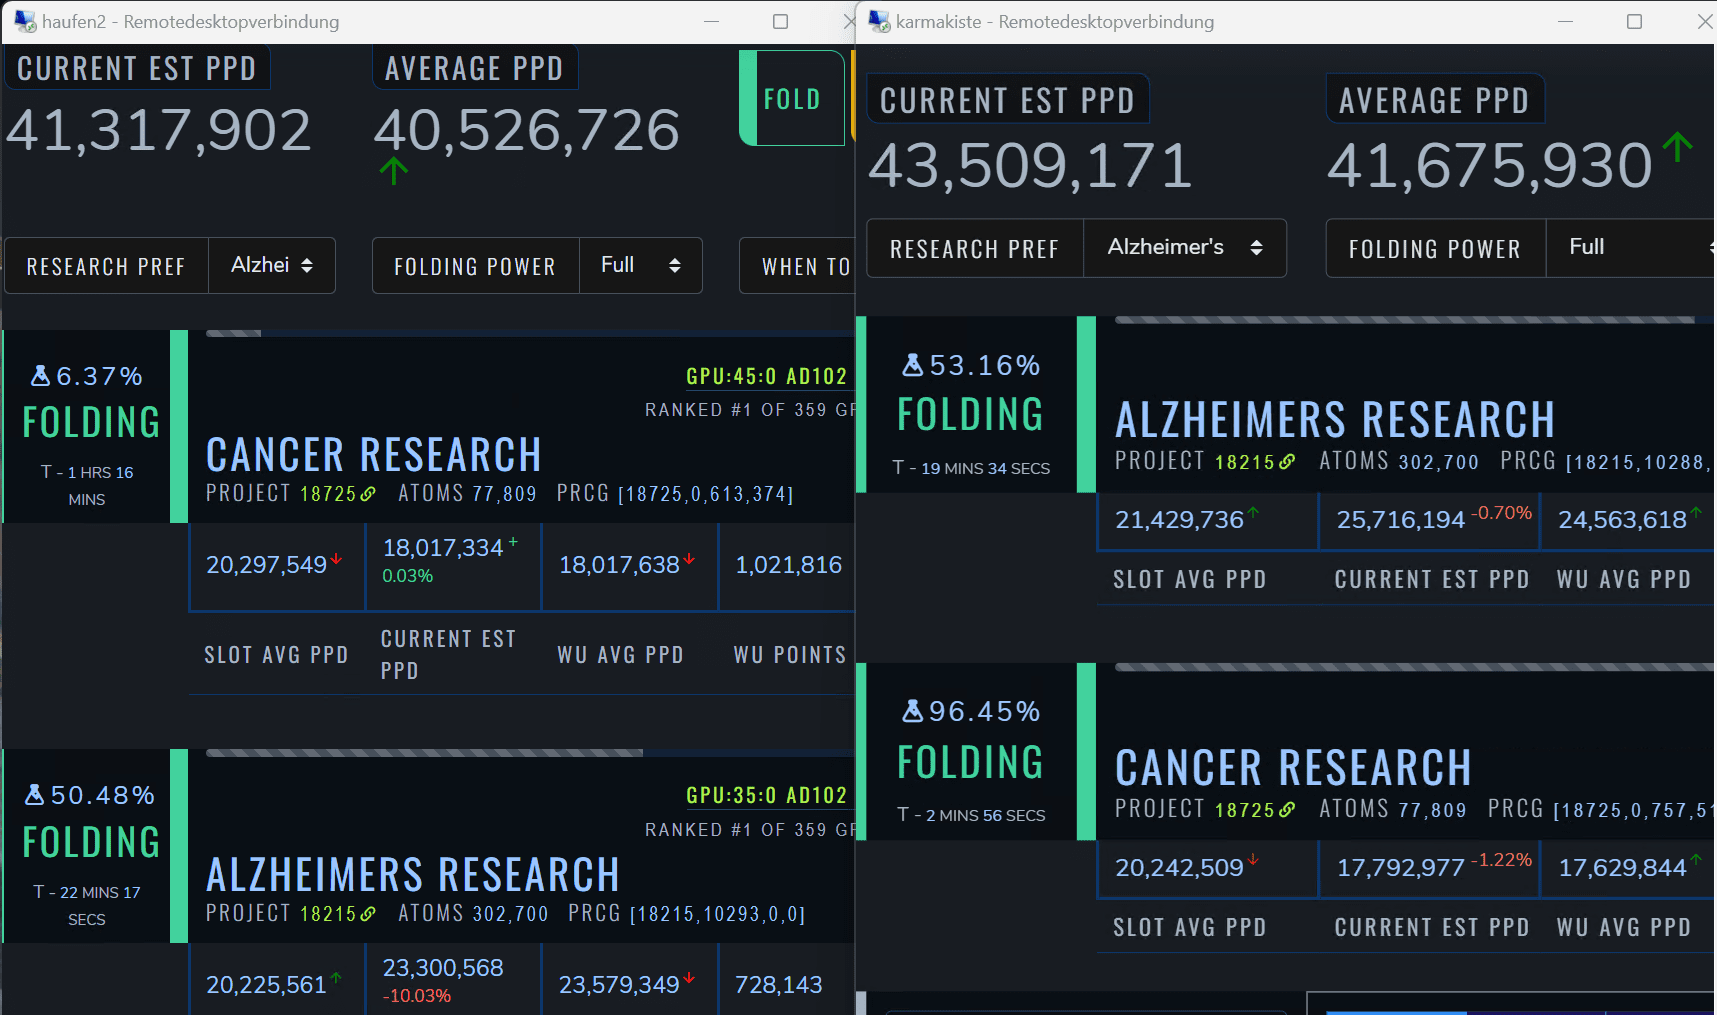The height and width of the screenshot is (1015, 1717).
Task: Click the RESEARCH PREF label in haufen2
Action: tap(106, 267)
